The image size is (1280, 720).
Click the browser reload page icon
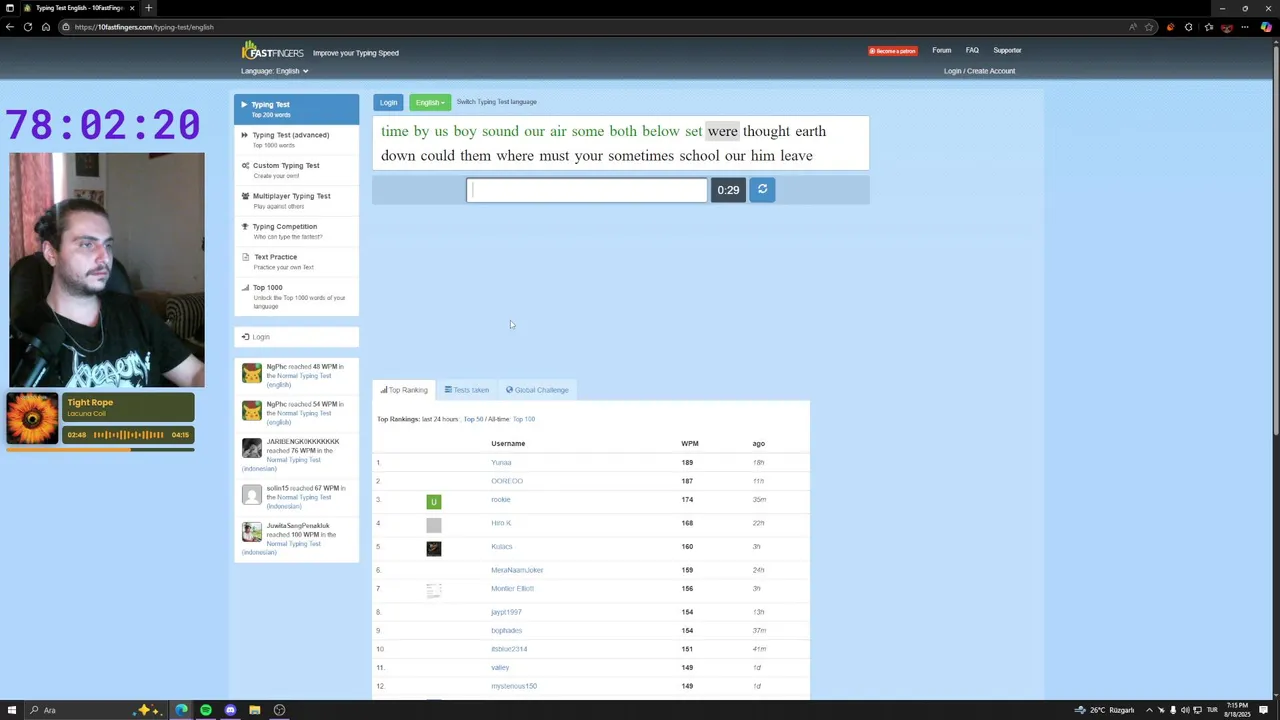28,27
